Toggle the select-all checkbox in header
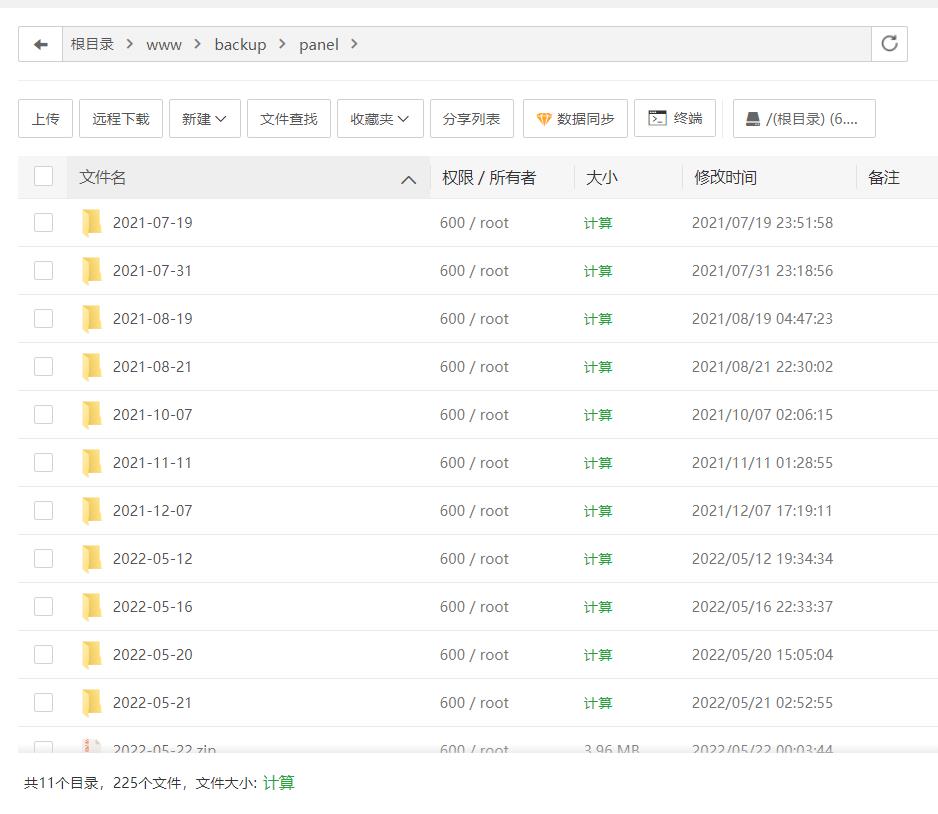 44,176
